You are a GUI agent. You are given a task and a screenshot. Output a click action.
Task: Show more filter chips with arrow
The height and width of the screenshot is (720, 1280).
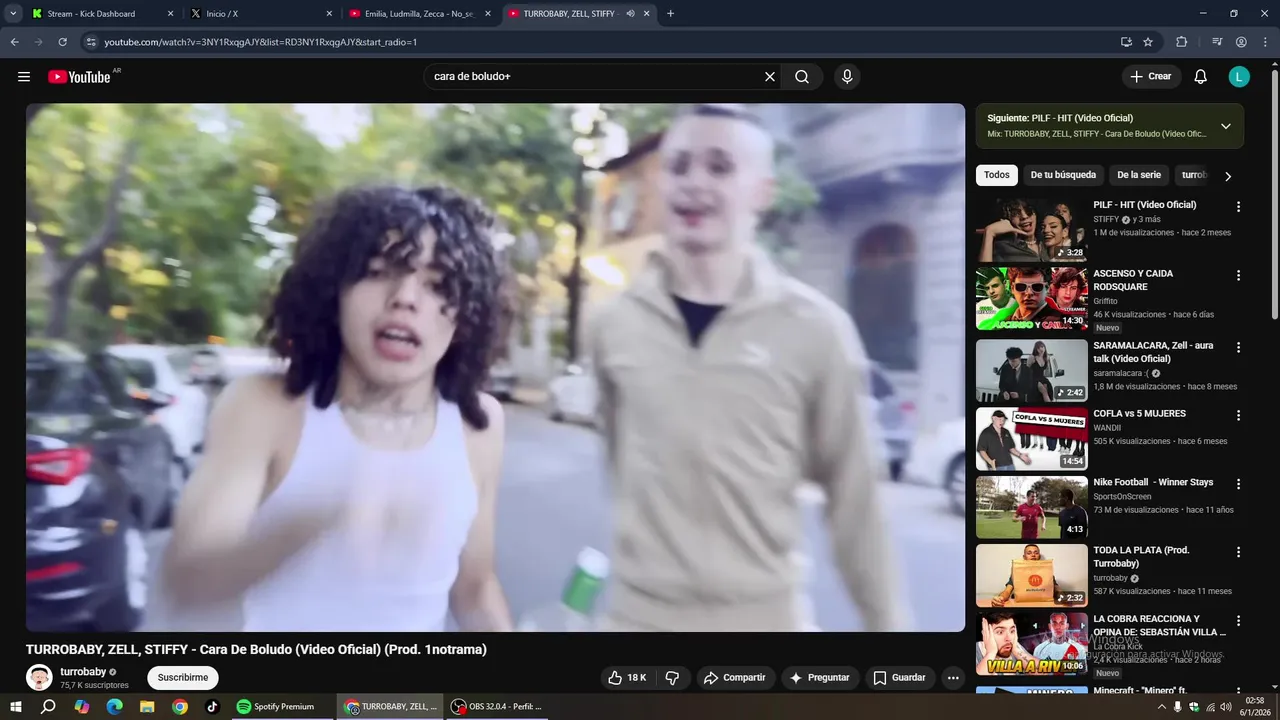(x=1228, y=176)
